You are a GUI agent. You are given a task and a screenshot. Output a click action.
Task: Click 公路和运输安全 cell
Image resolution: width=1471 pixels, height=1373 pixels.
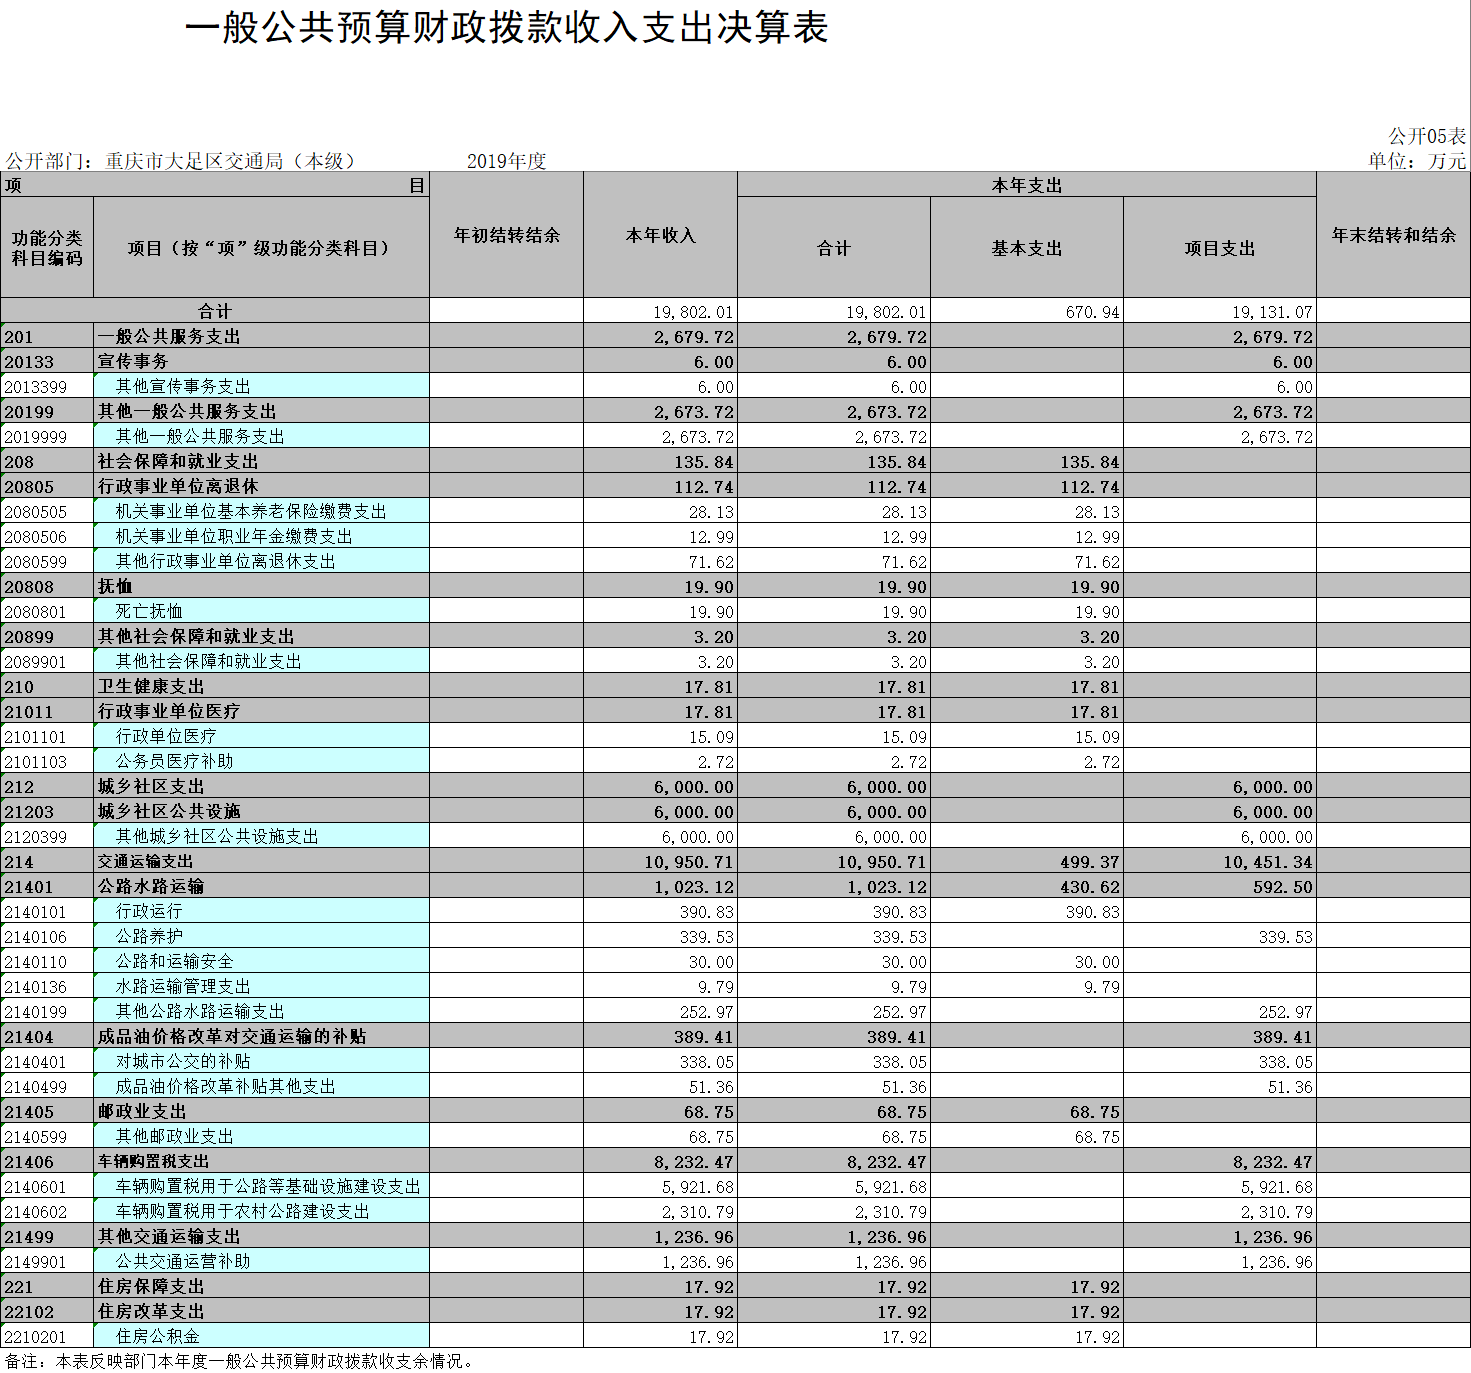(262, 961)
